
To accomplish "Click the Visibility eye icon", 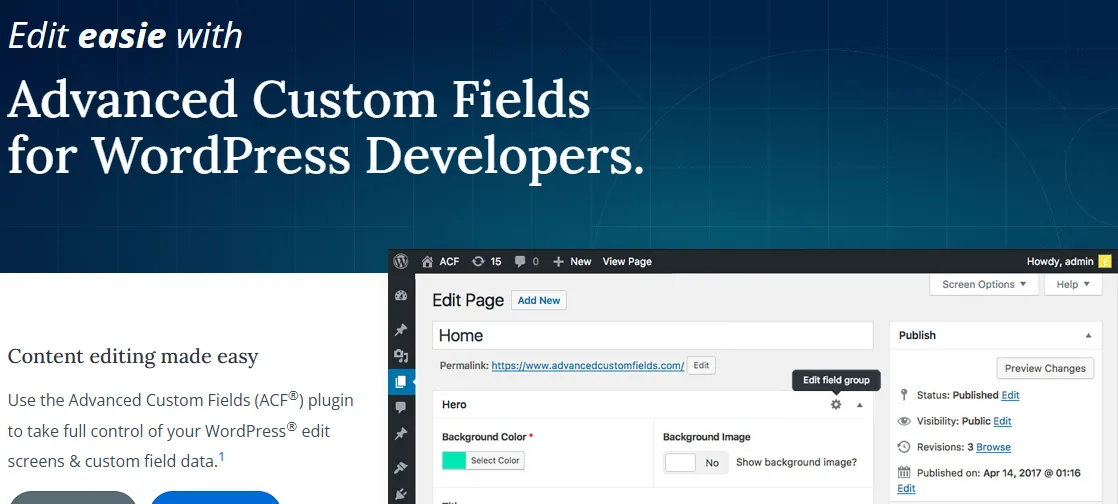I will [x=904, y=421].
